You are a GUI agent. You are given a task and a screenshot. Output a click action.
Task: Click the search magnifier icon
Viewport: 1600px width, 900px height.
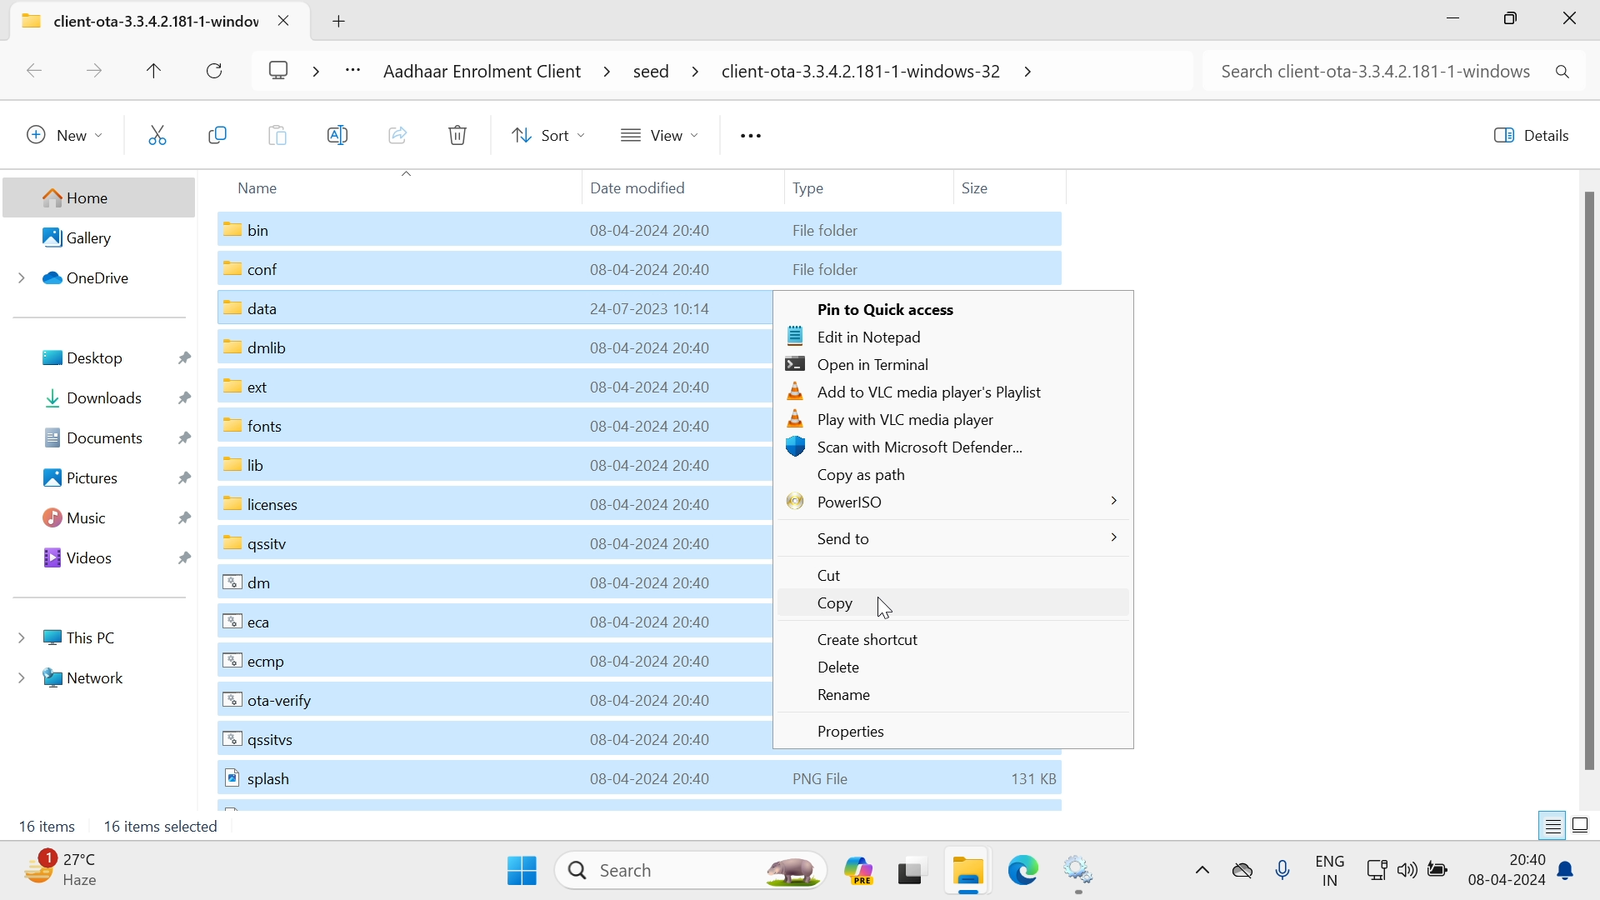pos(1562,72)
